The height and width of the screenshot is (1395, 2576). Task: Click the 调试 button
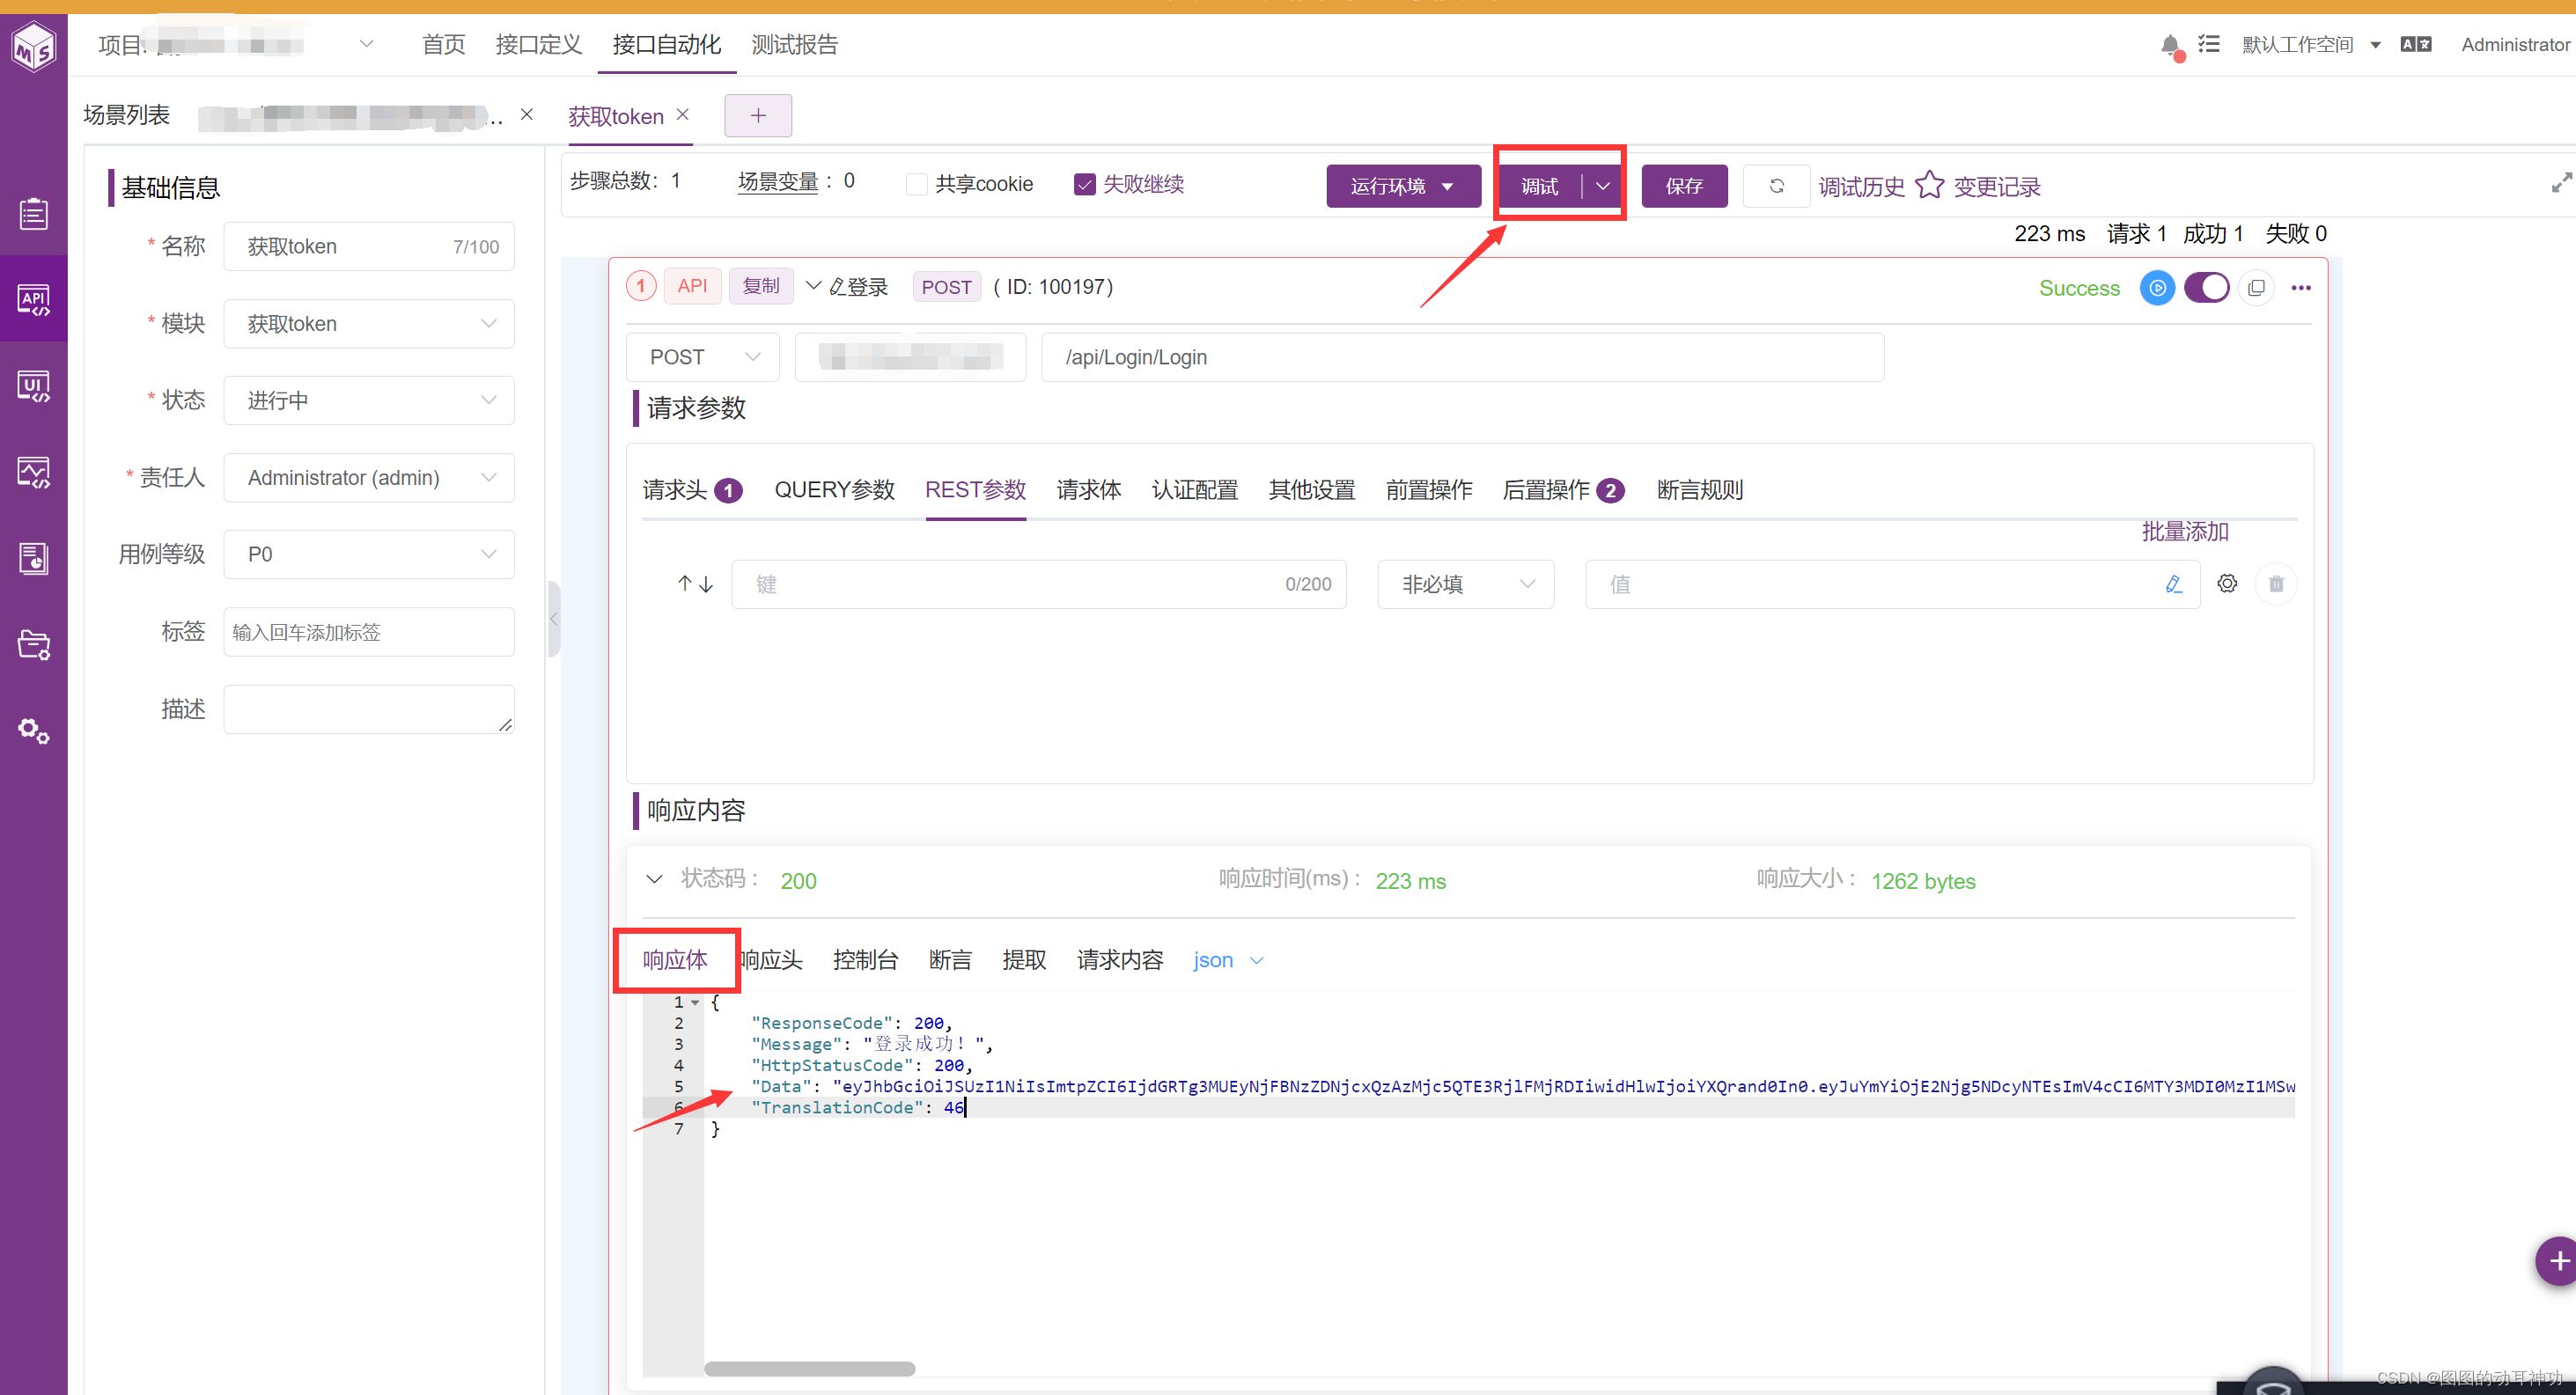click(x=1540, y=186)
